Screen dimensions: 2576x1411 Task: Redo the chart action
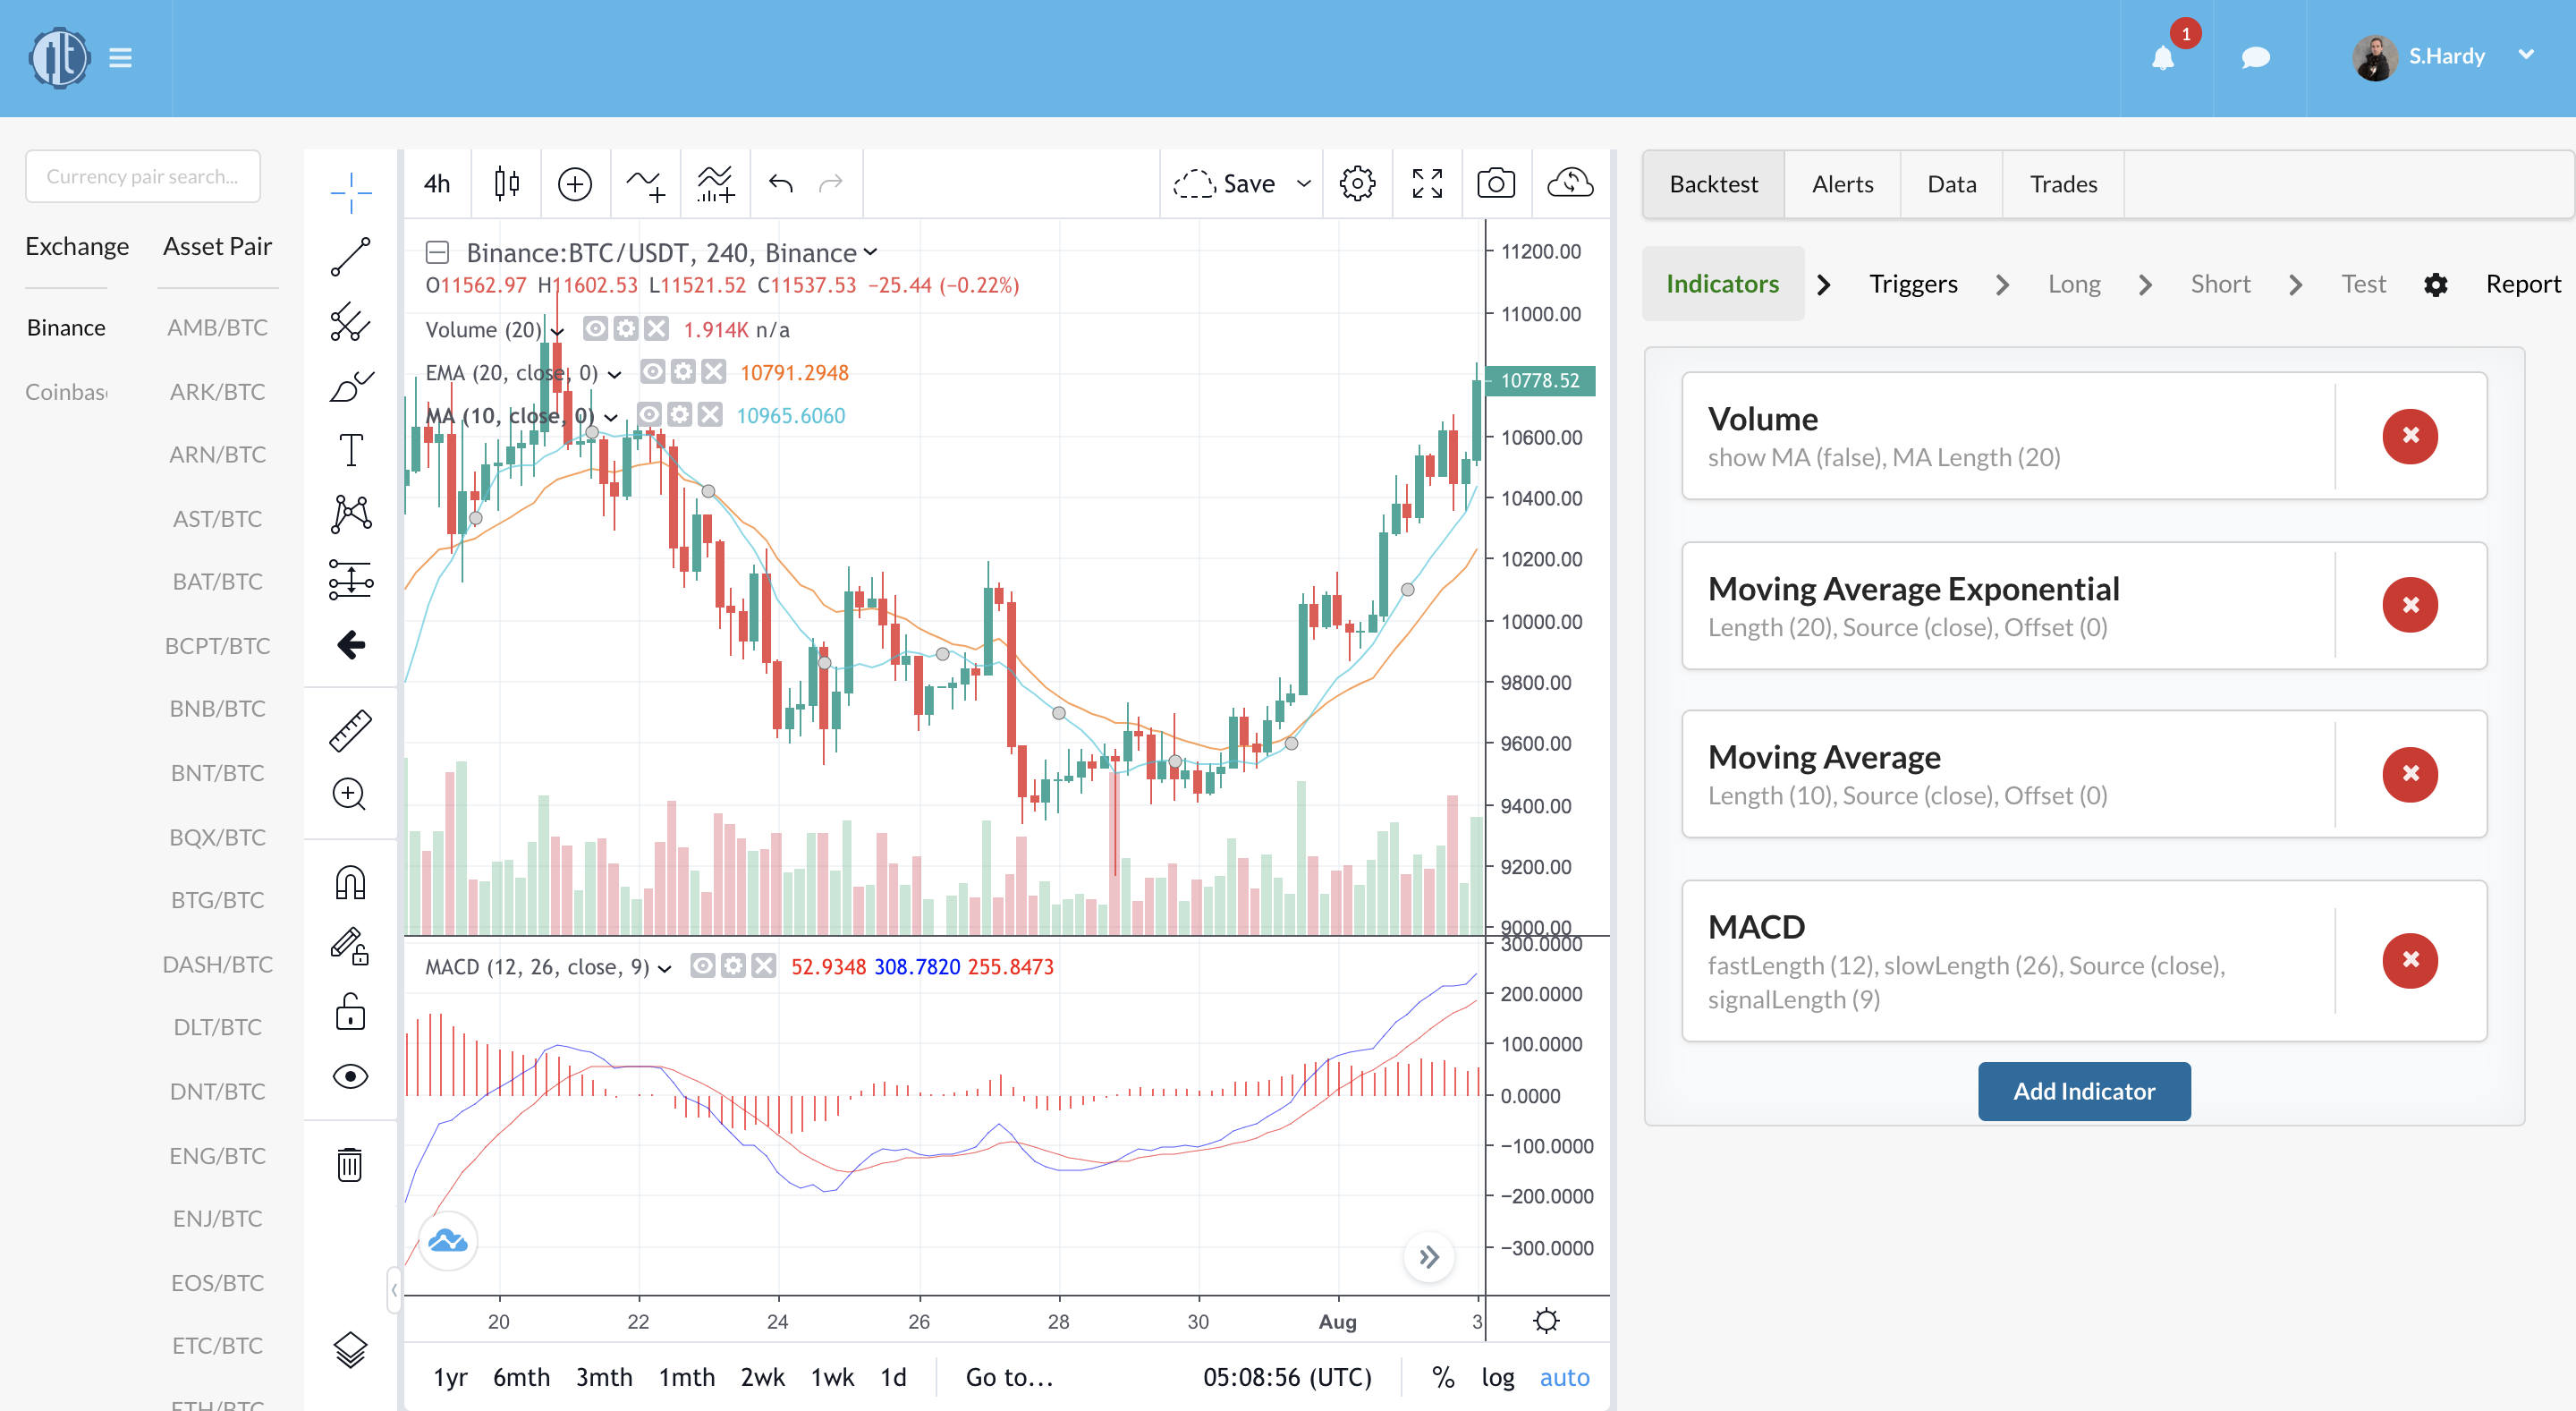[831, 183]
